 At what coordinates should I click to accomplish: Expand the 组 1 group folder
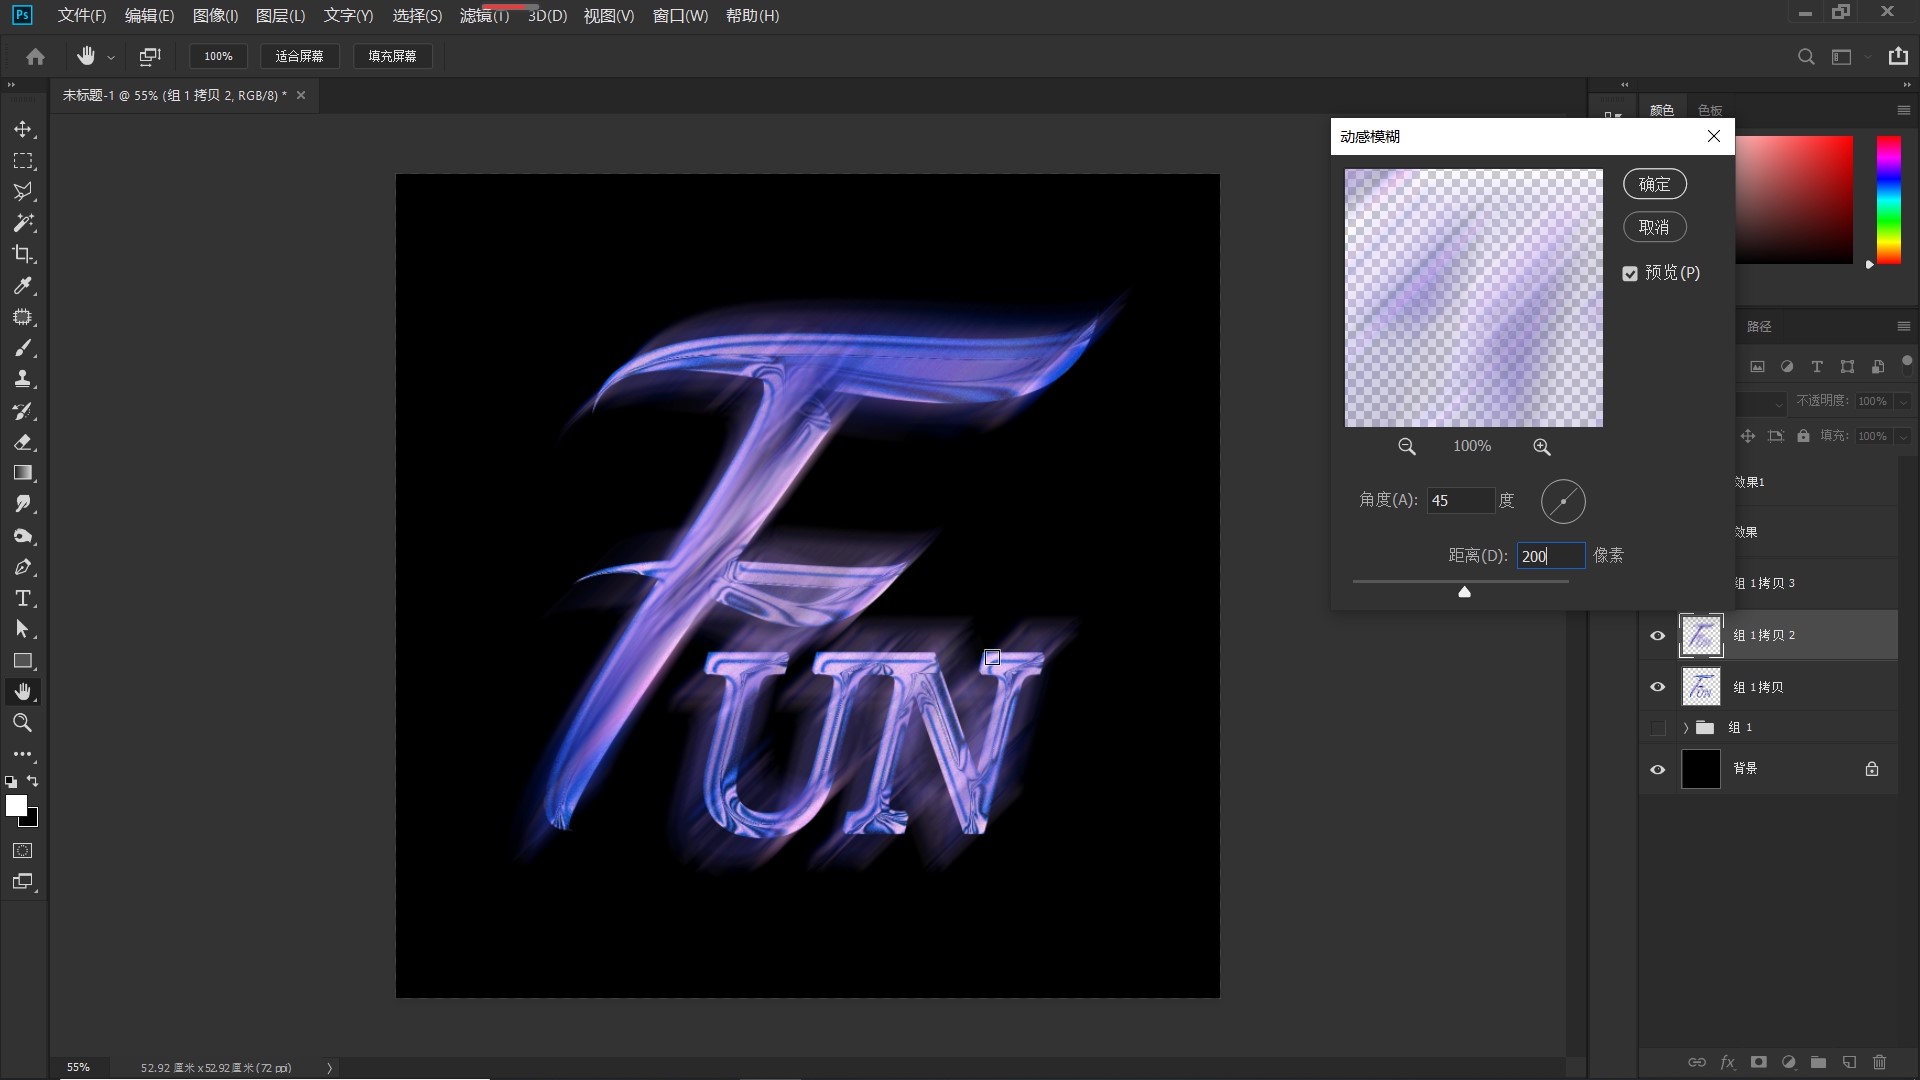(1685, 728)
